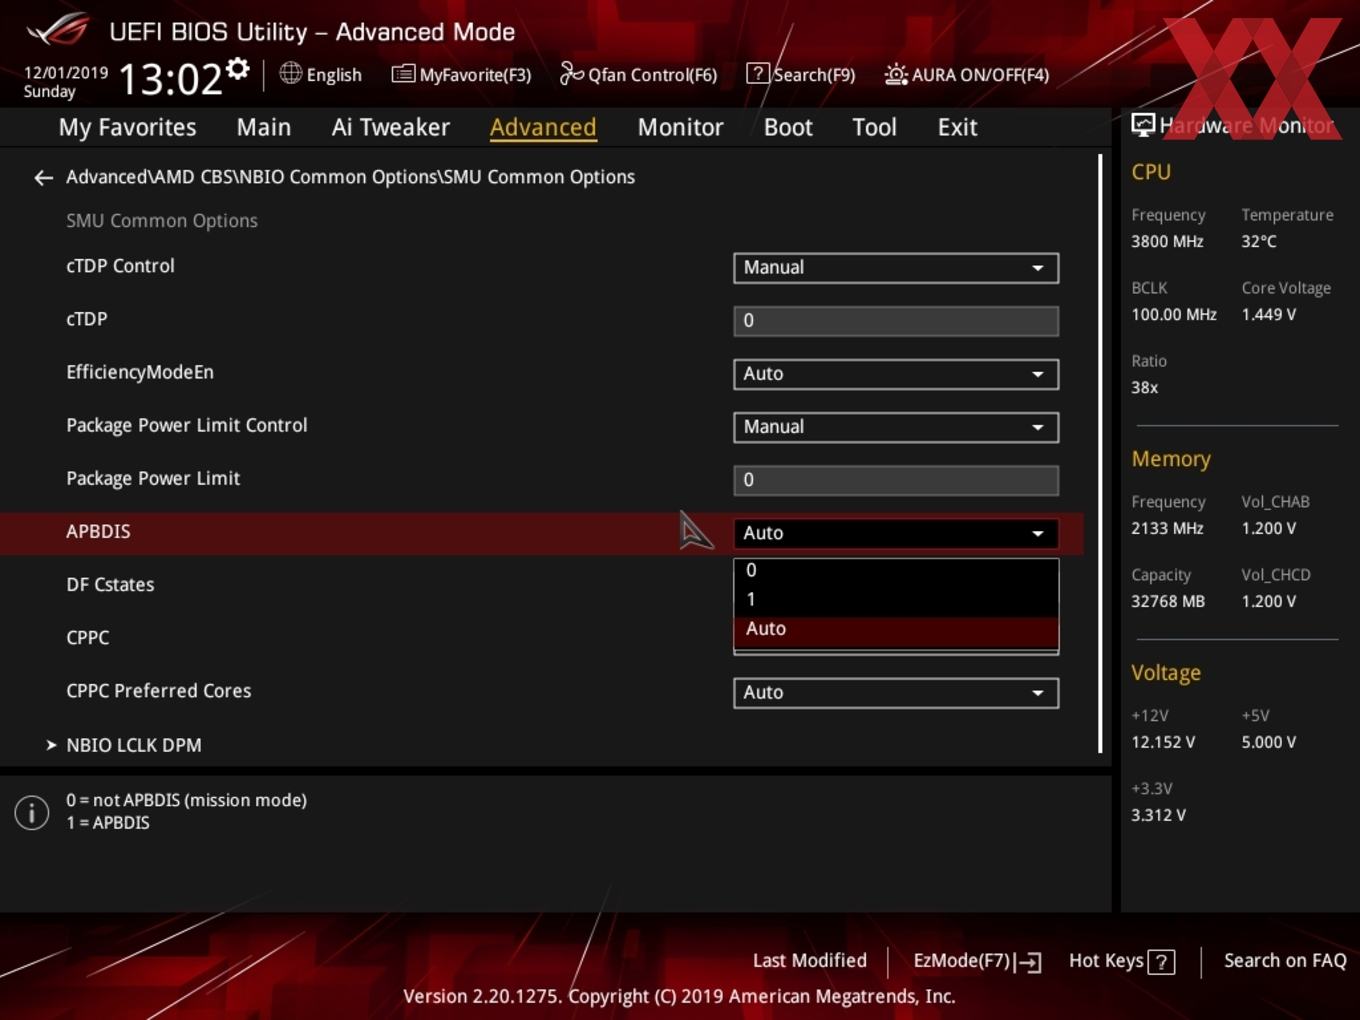Click Ratio 38x value
The width and height of the screenshot is (1360, 1020).
tap(1144, 387)
